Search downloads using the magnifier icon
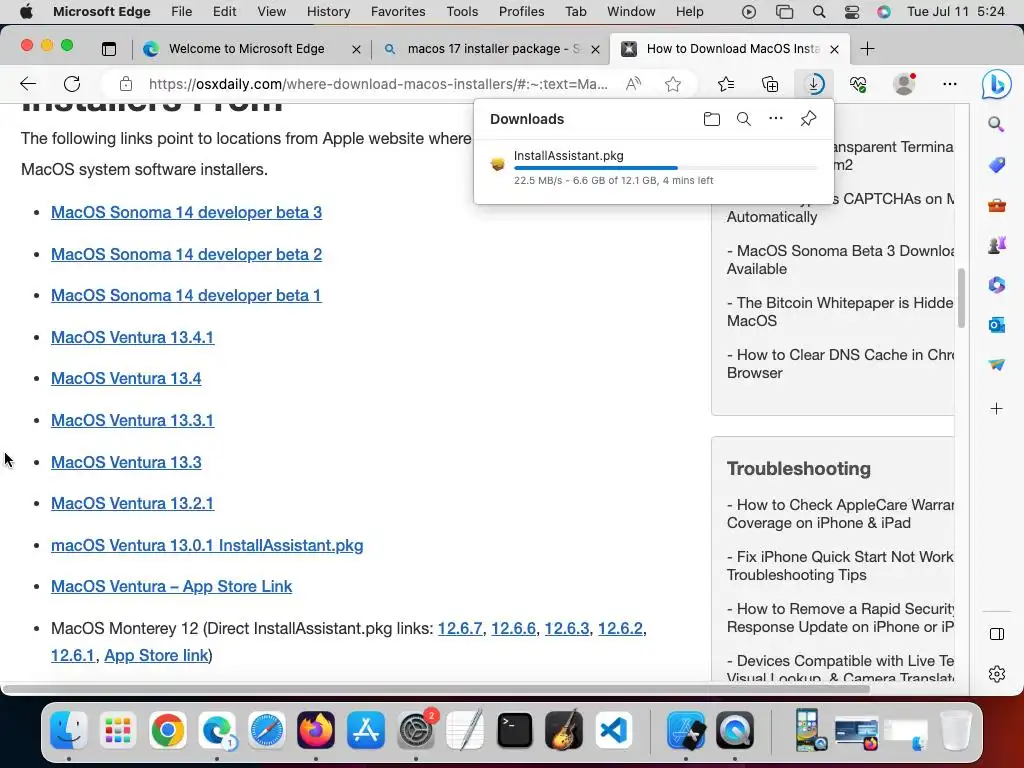The height and width of the screenshot is (768, 1024). (x=744, y=119)
